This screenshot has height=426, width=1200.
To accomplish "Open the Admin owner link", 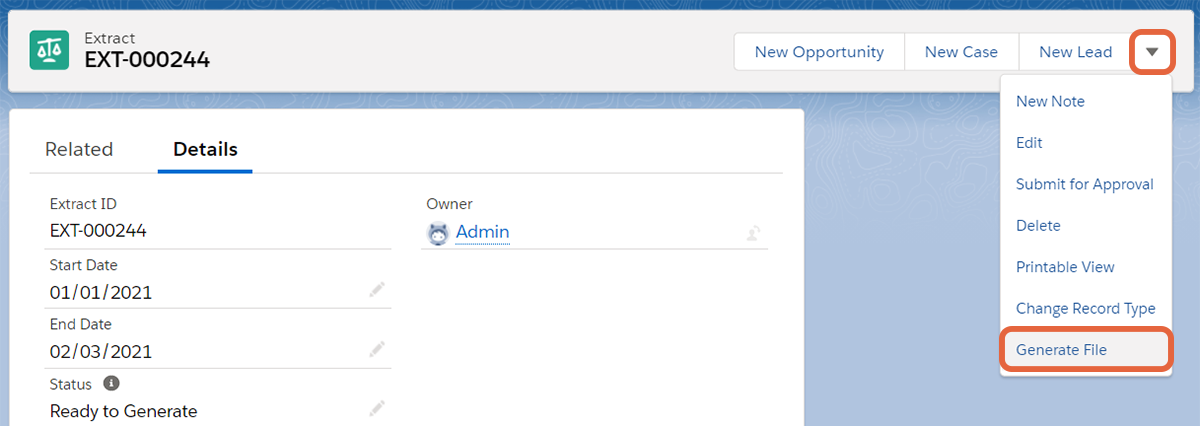I will point(482,232).
